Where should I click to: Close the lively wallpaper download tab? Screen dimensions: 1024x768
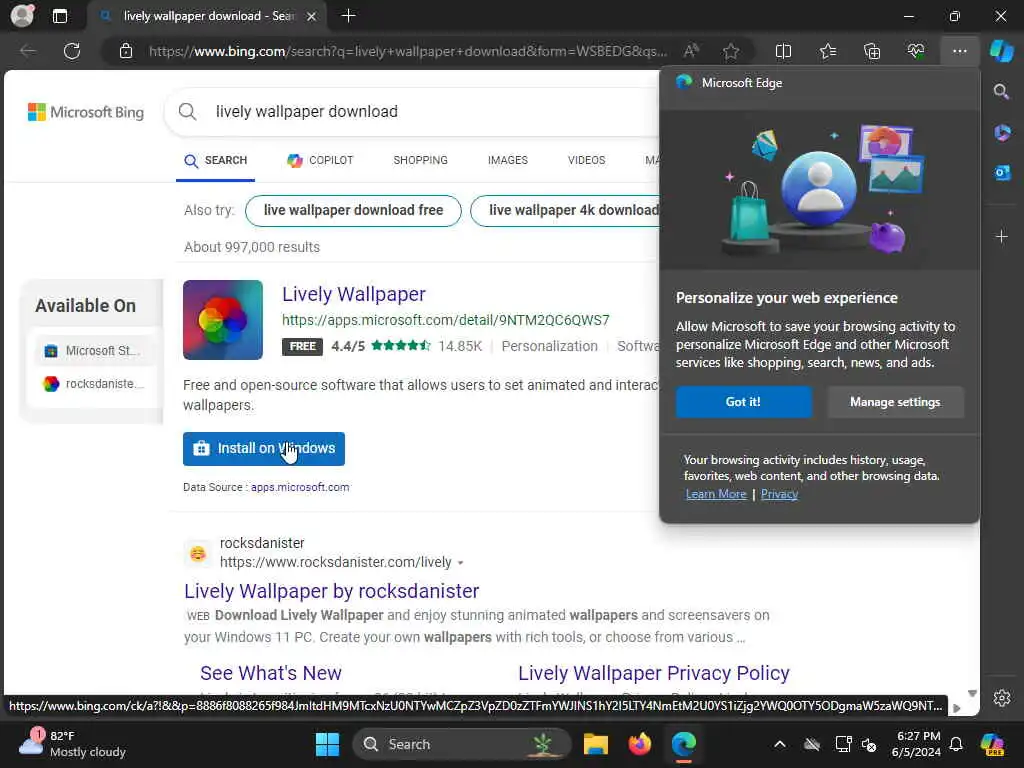(x=312, y=16)
